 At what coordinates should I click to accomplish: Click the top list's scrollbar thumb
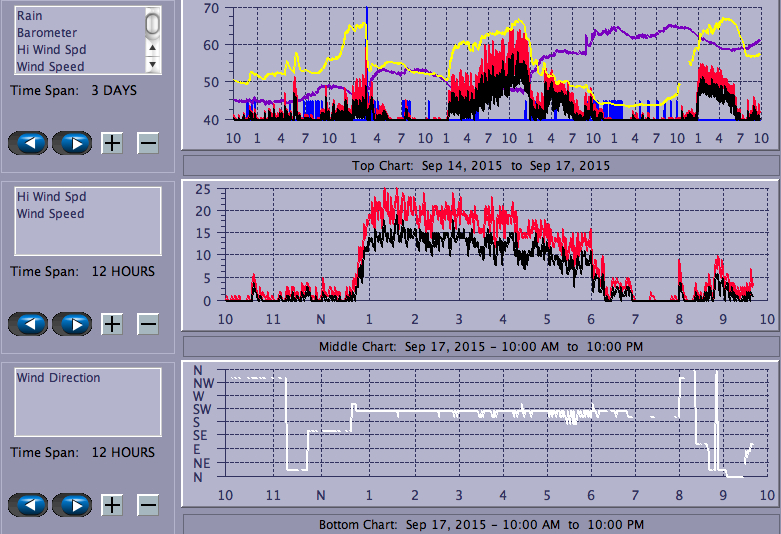point(152,22)
